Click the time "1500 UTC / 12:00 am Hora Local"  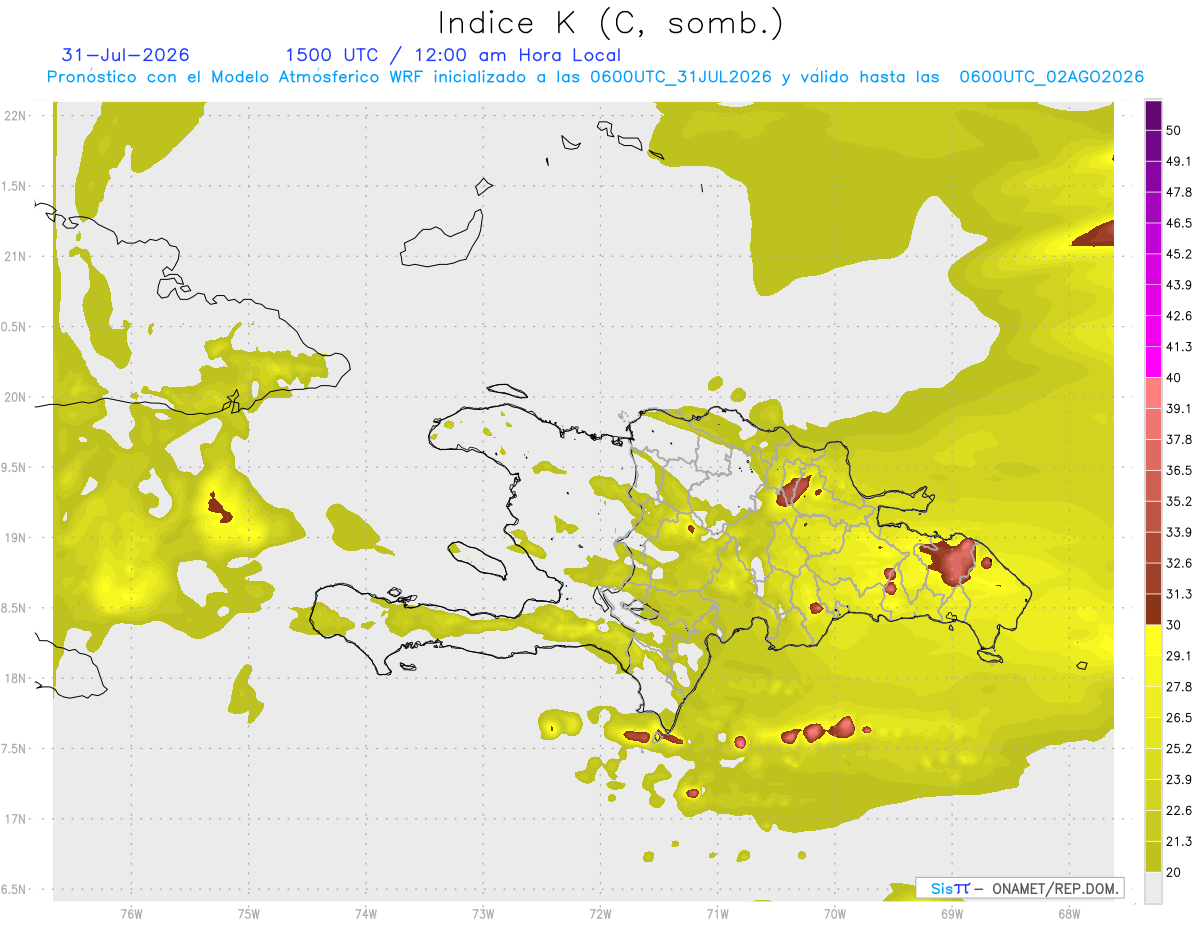(x=453, y=55)
